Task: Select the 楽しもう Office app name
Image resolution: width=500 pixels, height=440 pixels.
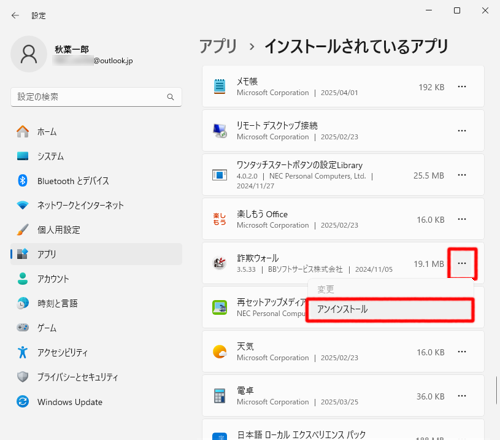Action: tap(262, 214)
